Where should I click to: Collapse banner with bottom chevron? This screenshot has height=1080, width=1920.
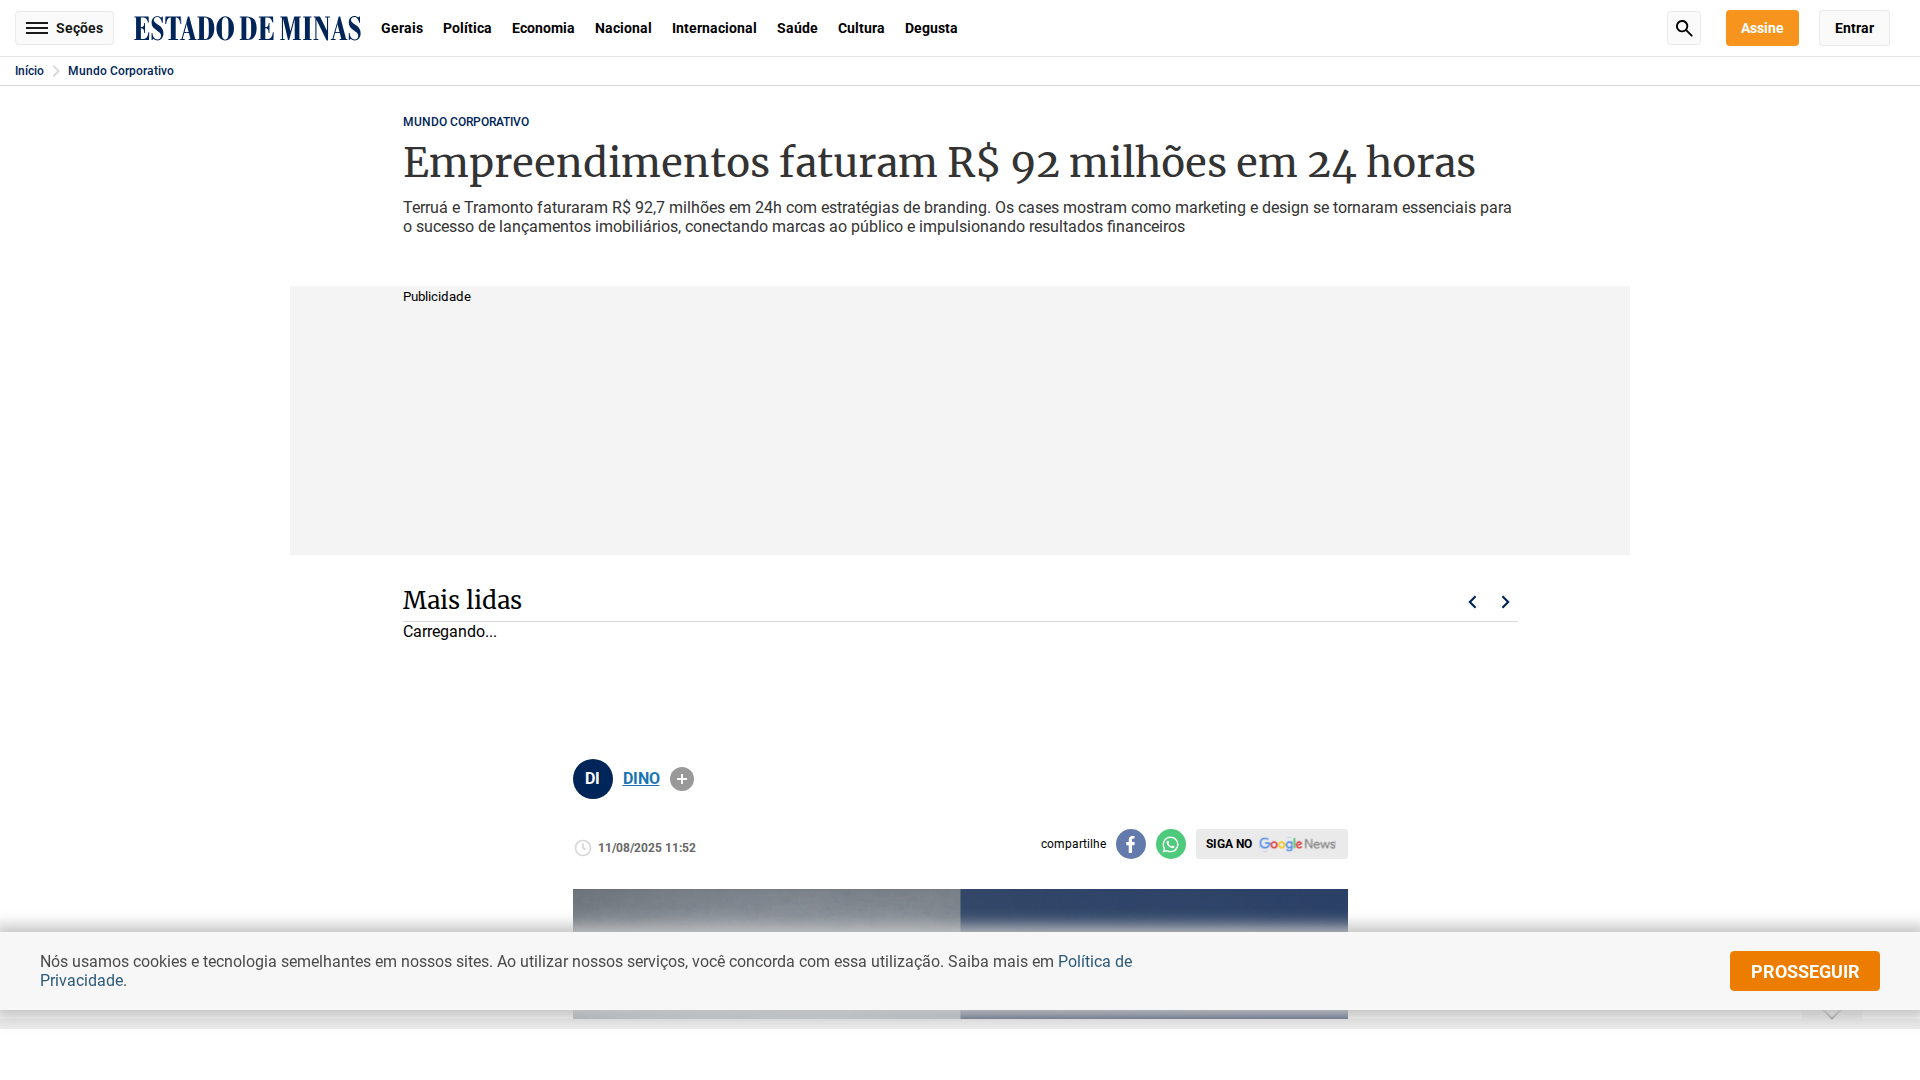tap(1832, 1014)
